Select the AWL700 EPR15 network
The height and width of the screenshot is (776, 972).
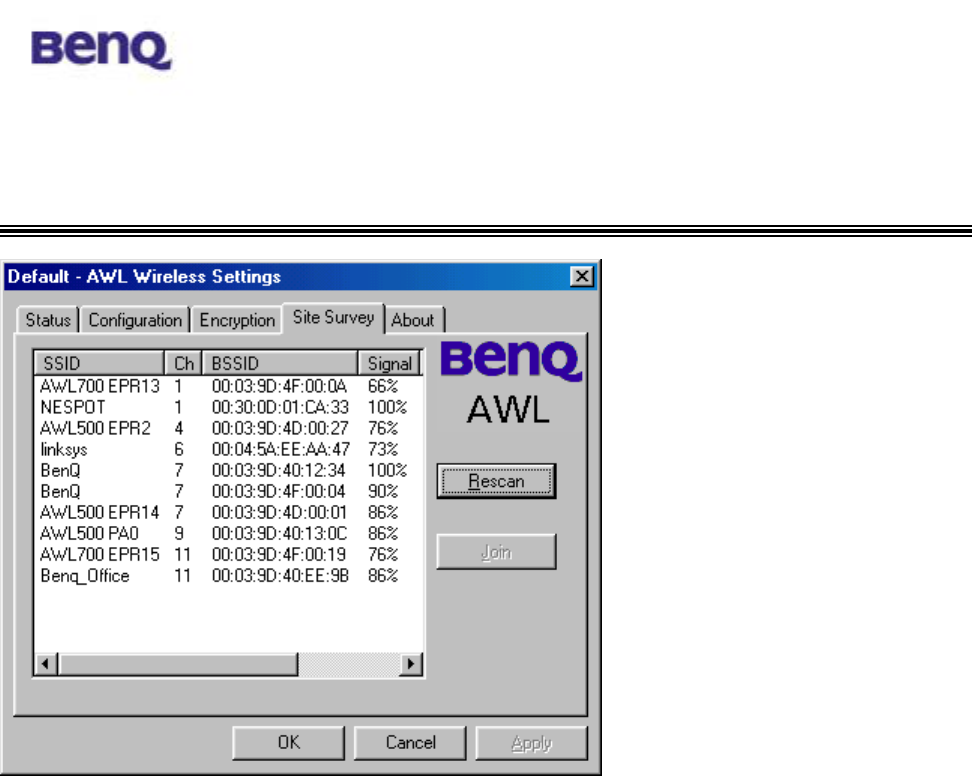point(228,555)
